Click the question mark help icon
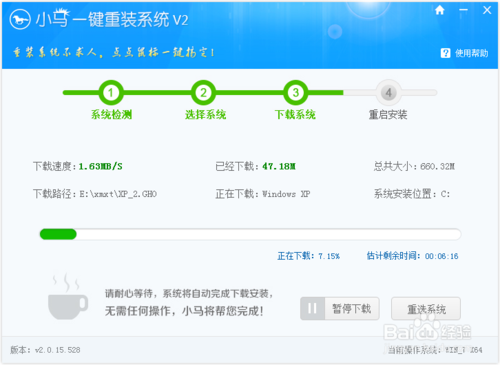This screenshot has height=365, width=500. [x=445, y=53]
